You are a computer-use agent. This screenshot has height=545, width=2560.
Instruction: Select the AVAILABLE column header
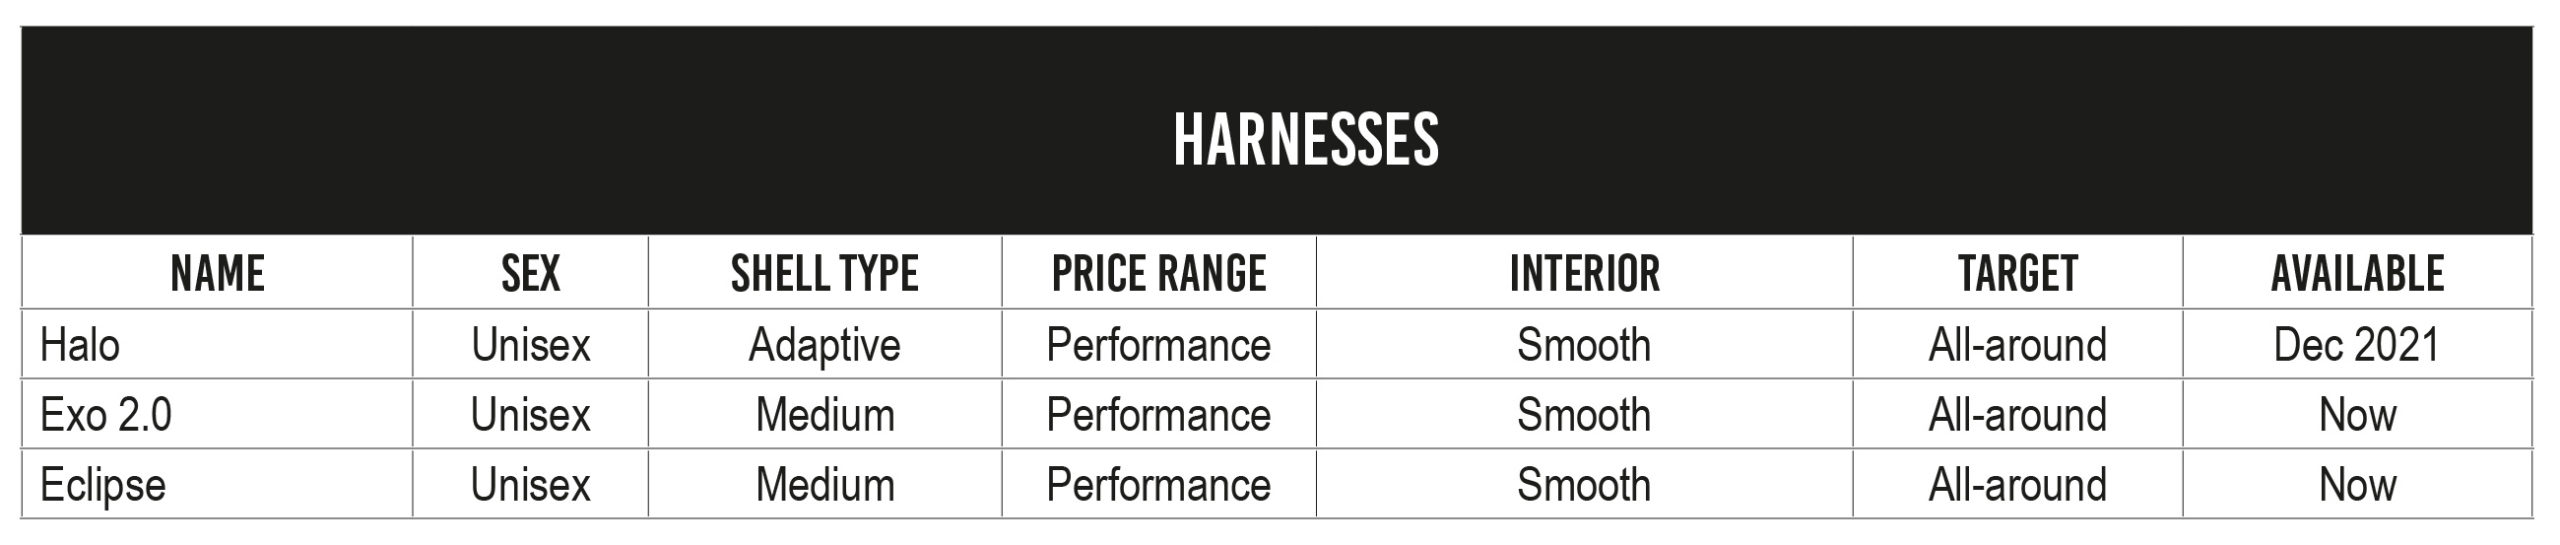pyautogui.click(x=2357, y=274)
